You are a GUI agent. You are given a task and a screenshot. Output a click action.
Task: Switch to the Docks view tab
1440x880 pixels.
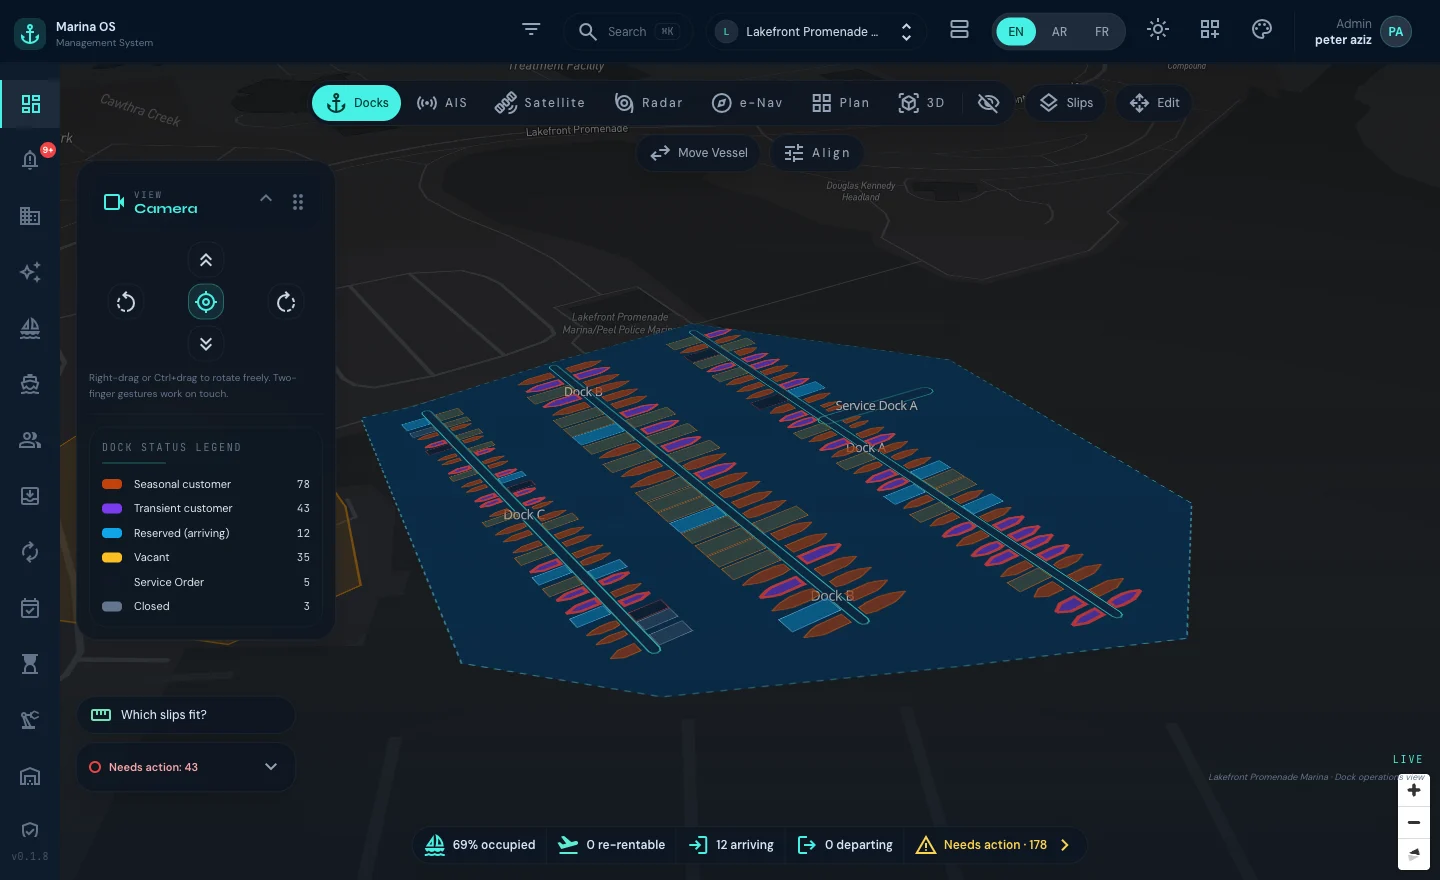point(357,103)
